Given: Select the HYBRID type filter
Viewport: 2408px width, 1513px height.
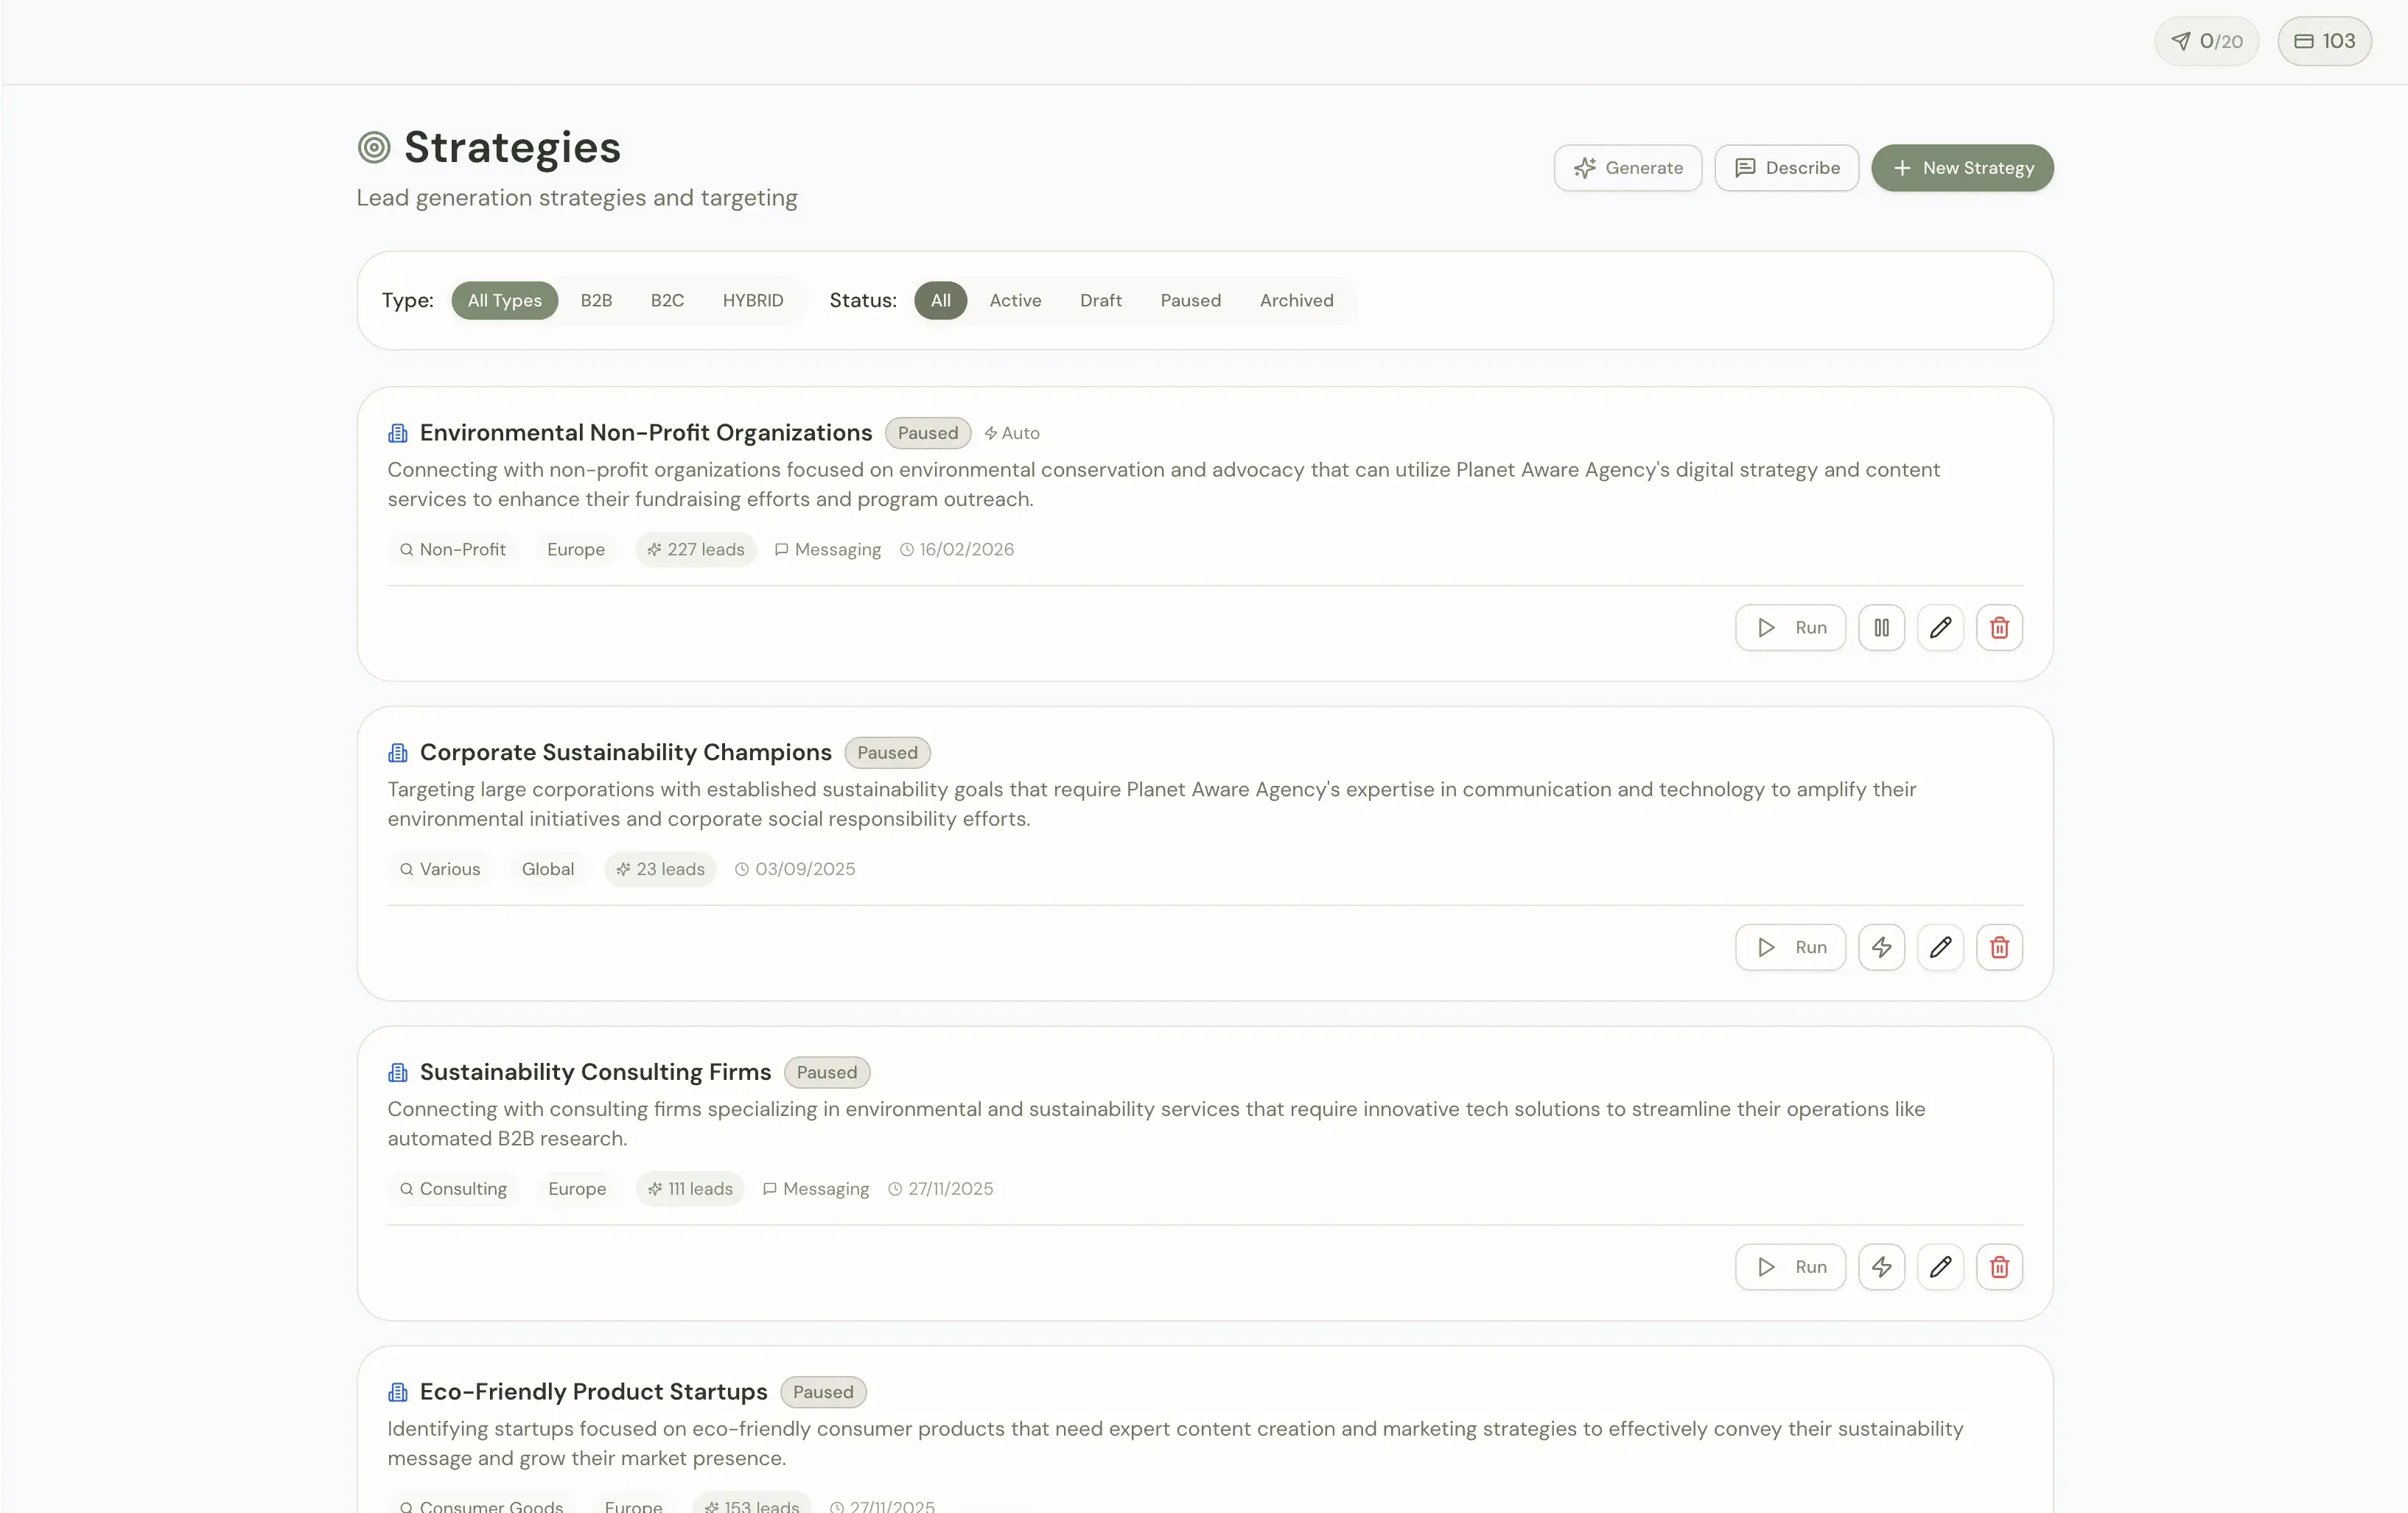Looking at the screenshot, I should (x=752, y=300).
